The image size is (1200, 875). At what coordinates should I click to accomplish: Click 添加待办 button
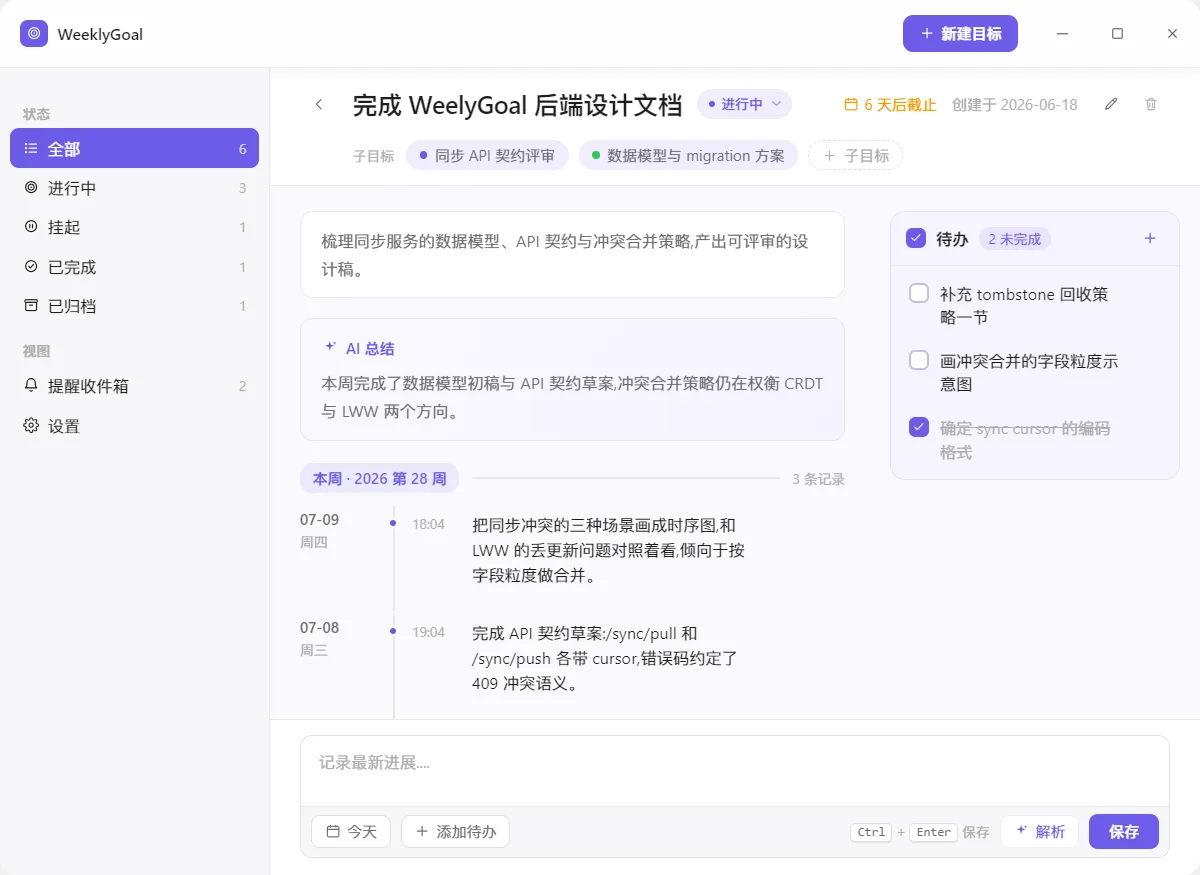pos(455,831)
